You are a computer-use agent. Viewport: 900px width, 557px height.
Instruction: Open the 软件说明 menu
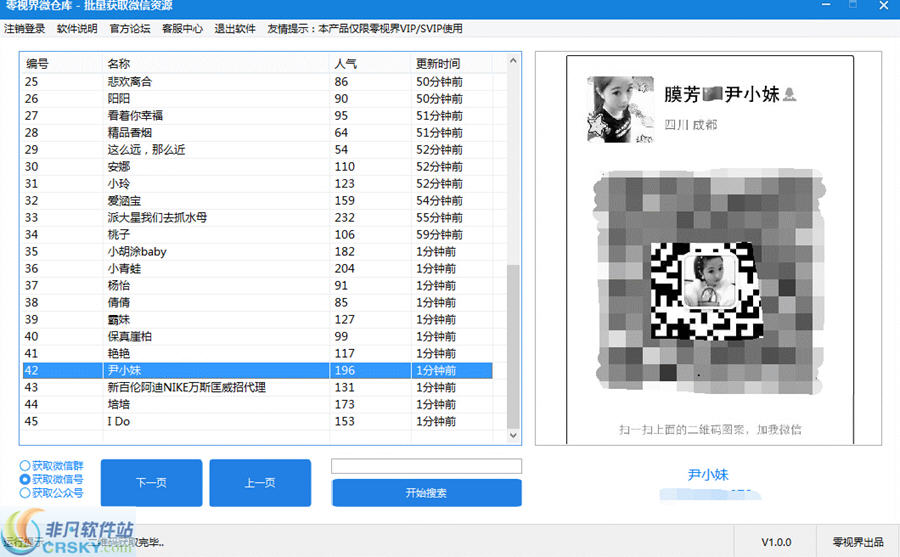pyautogui.click(x=77, y=29)
